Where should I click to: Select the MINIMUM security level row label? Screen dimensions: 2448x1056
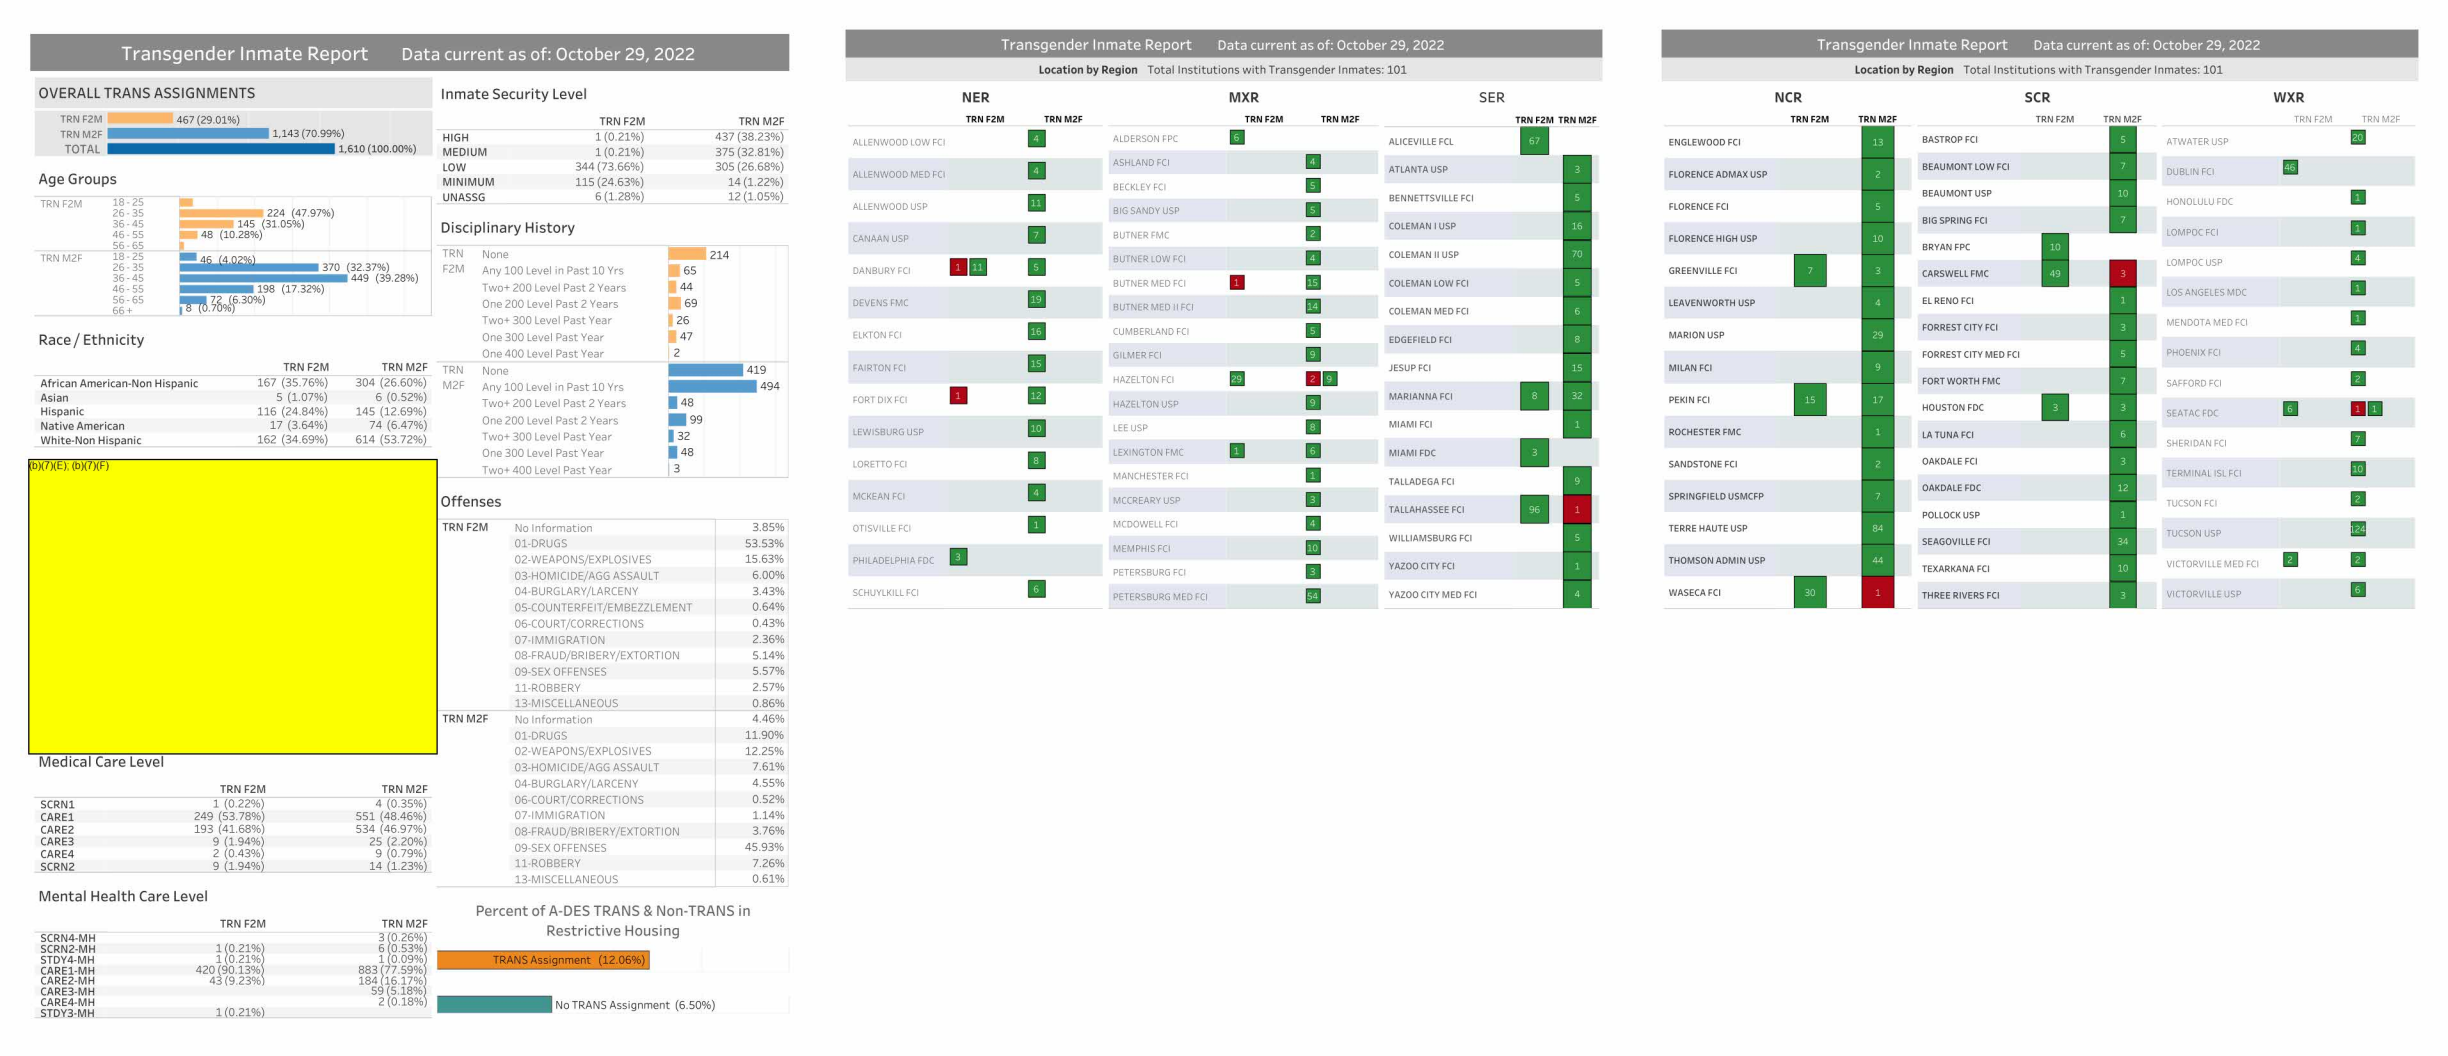point(468,182)
